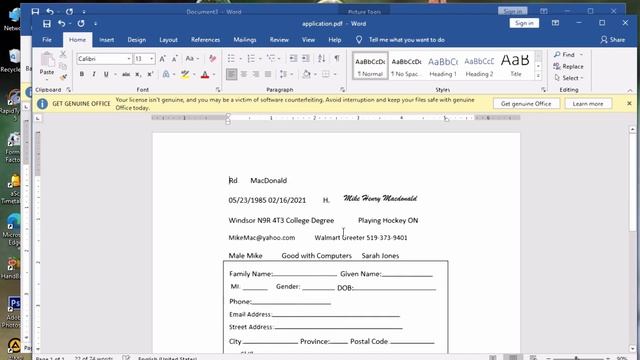Screen dimensions: 640x360
Task: Click the Share button
Action: coord(613,40)
